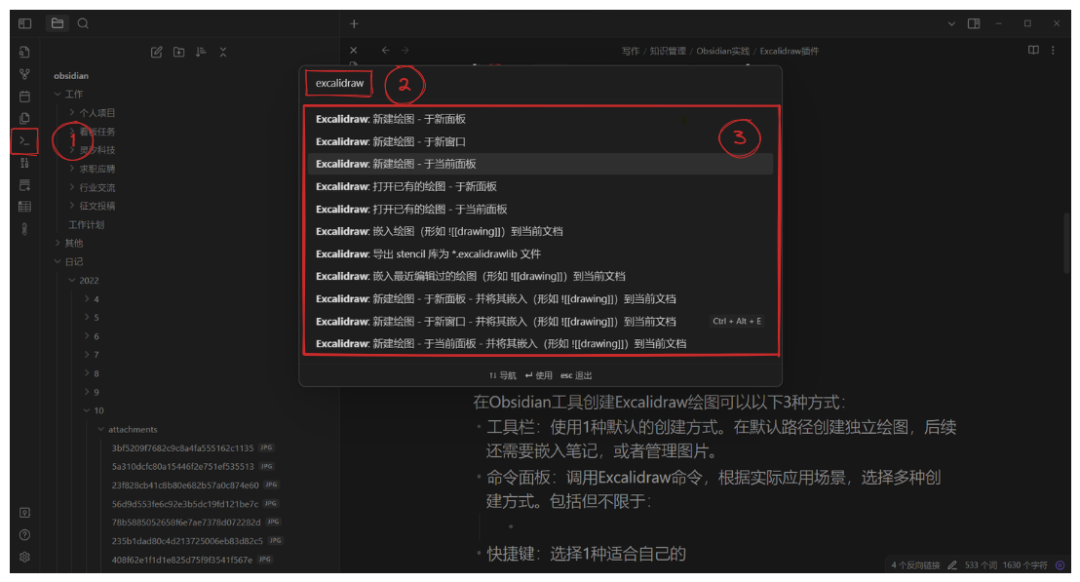Expand month folder 9 under 2022
The image size is (1080, 582).
87,392
